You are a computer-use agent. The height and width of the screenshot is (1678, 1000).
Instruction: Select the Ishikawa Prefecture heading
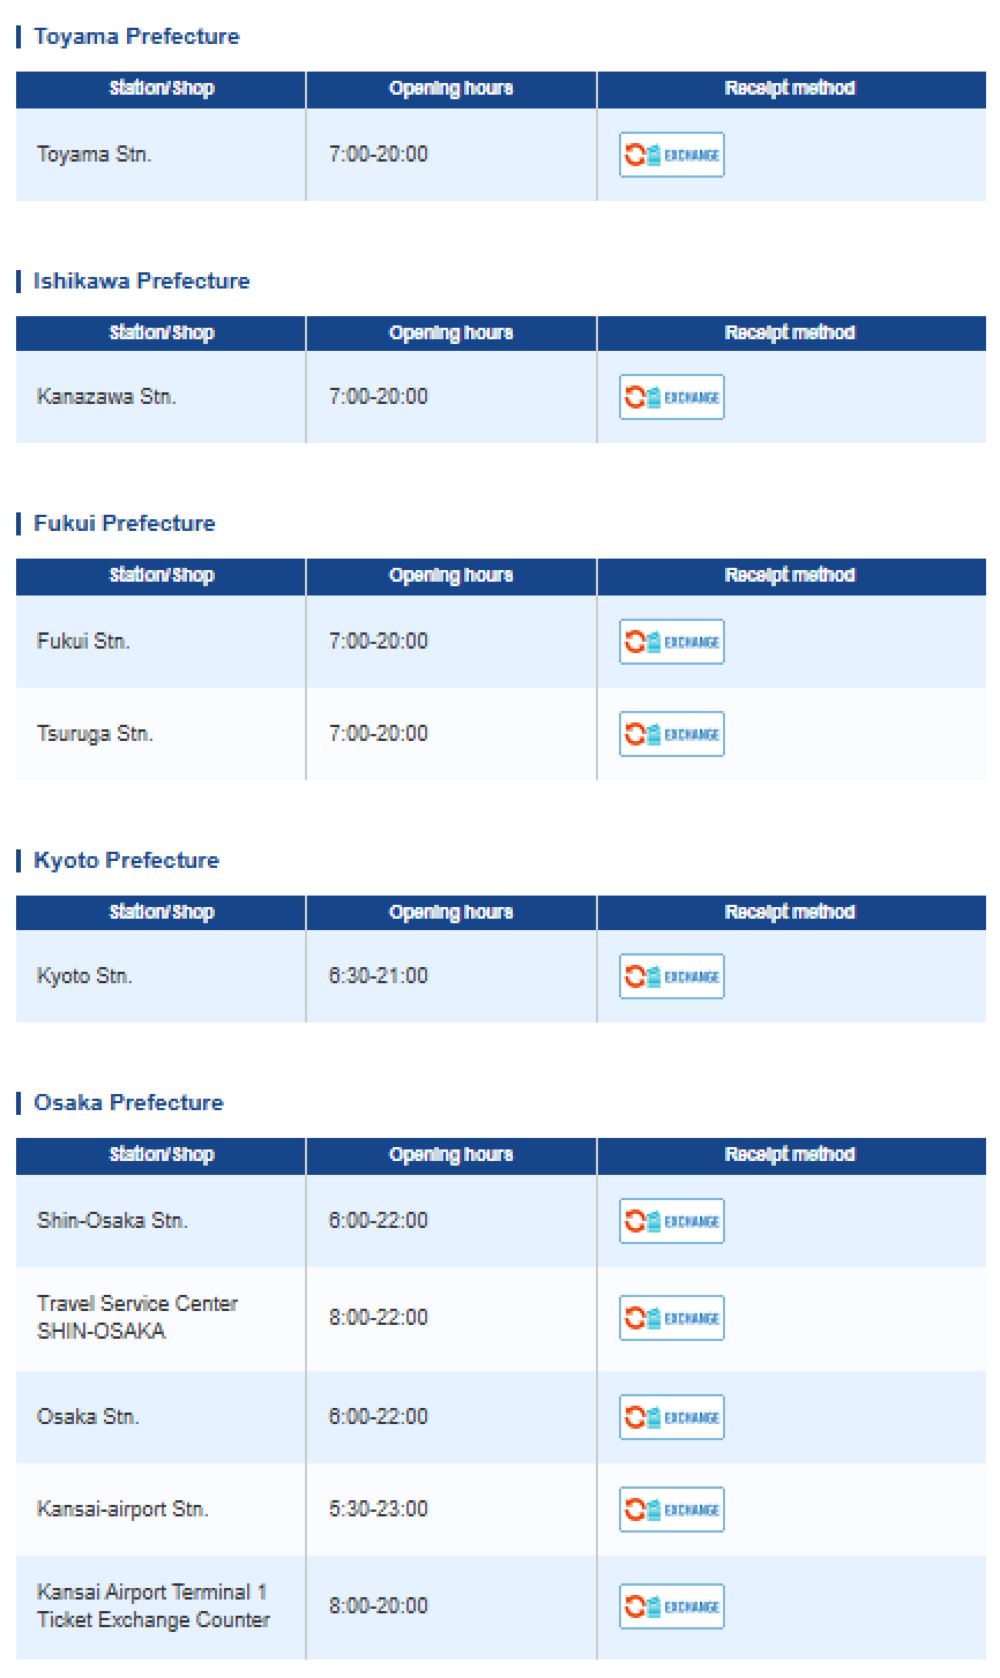[141, 281]
